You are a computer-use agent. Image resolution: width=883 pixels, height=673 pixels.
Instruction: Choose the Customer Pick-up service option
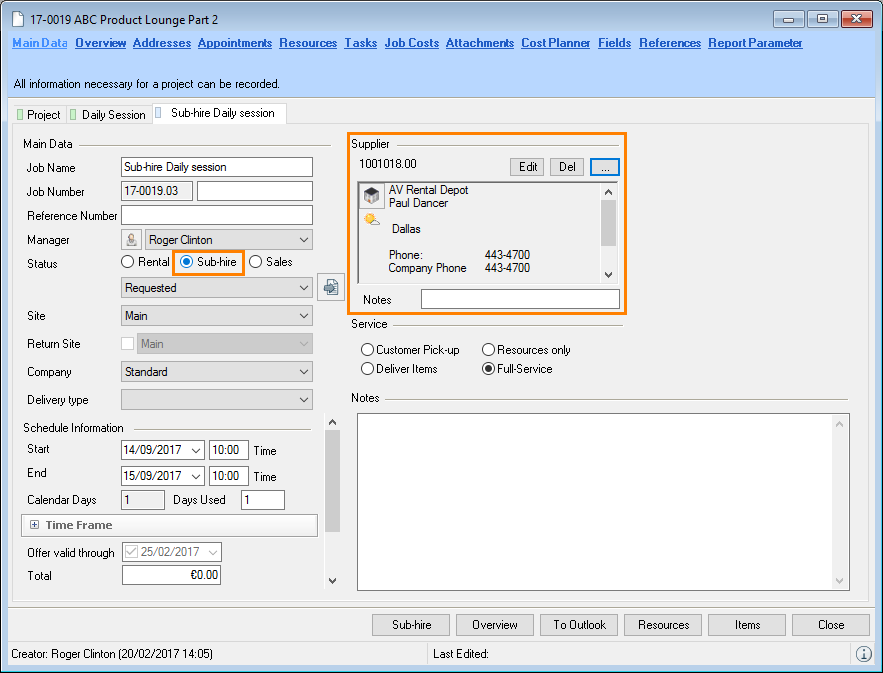pyautogui.click(x=367, y=350)
